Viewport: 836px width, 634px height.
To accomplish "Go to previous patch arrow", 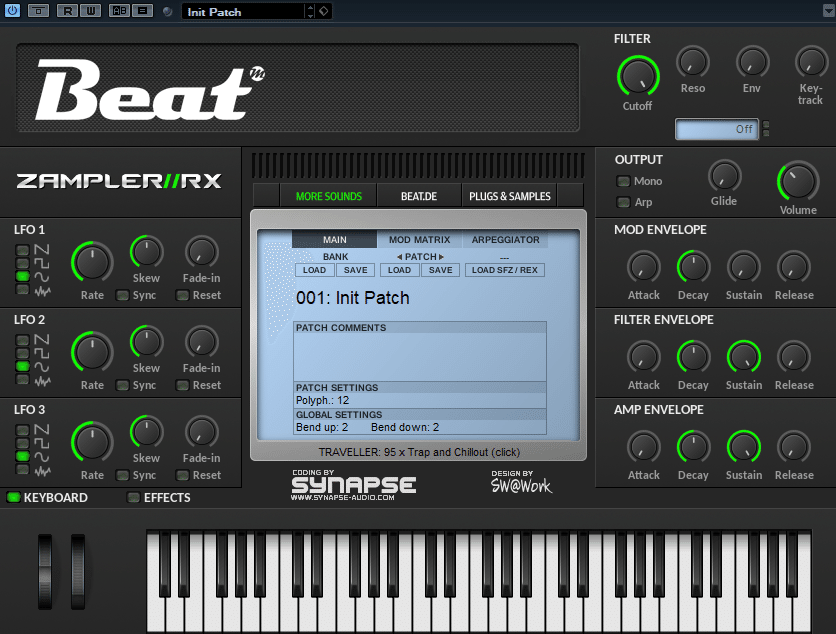I will (x=399, y=257).
